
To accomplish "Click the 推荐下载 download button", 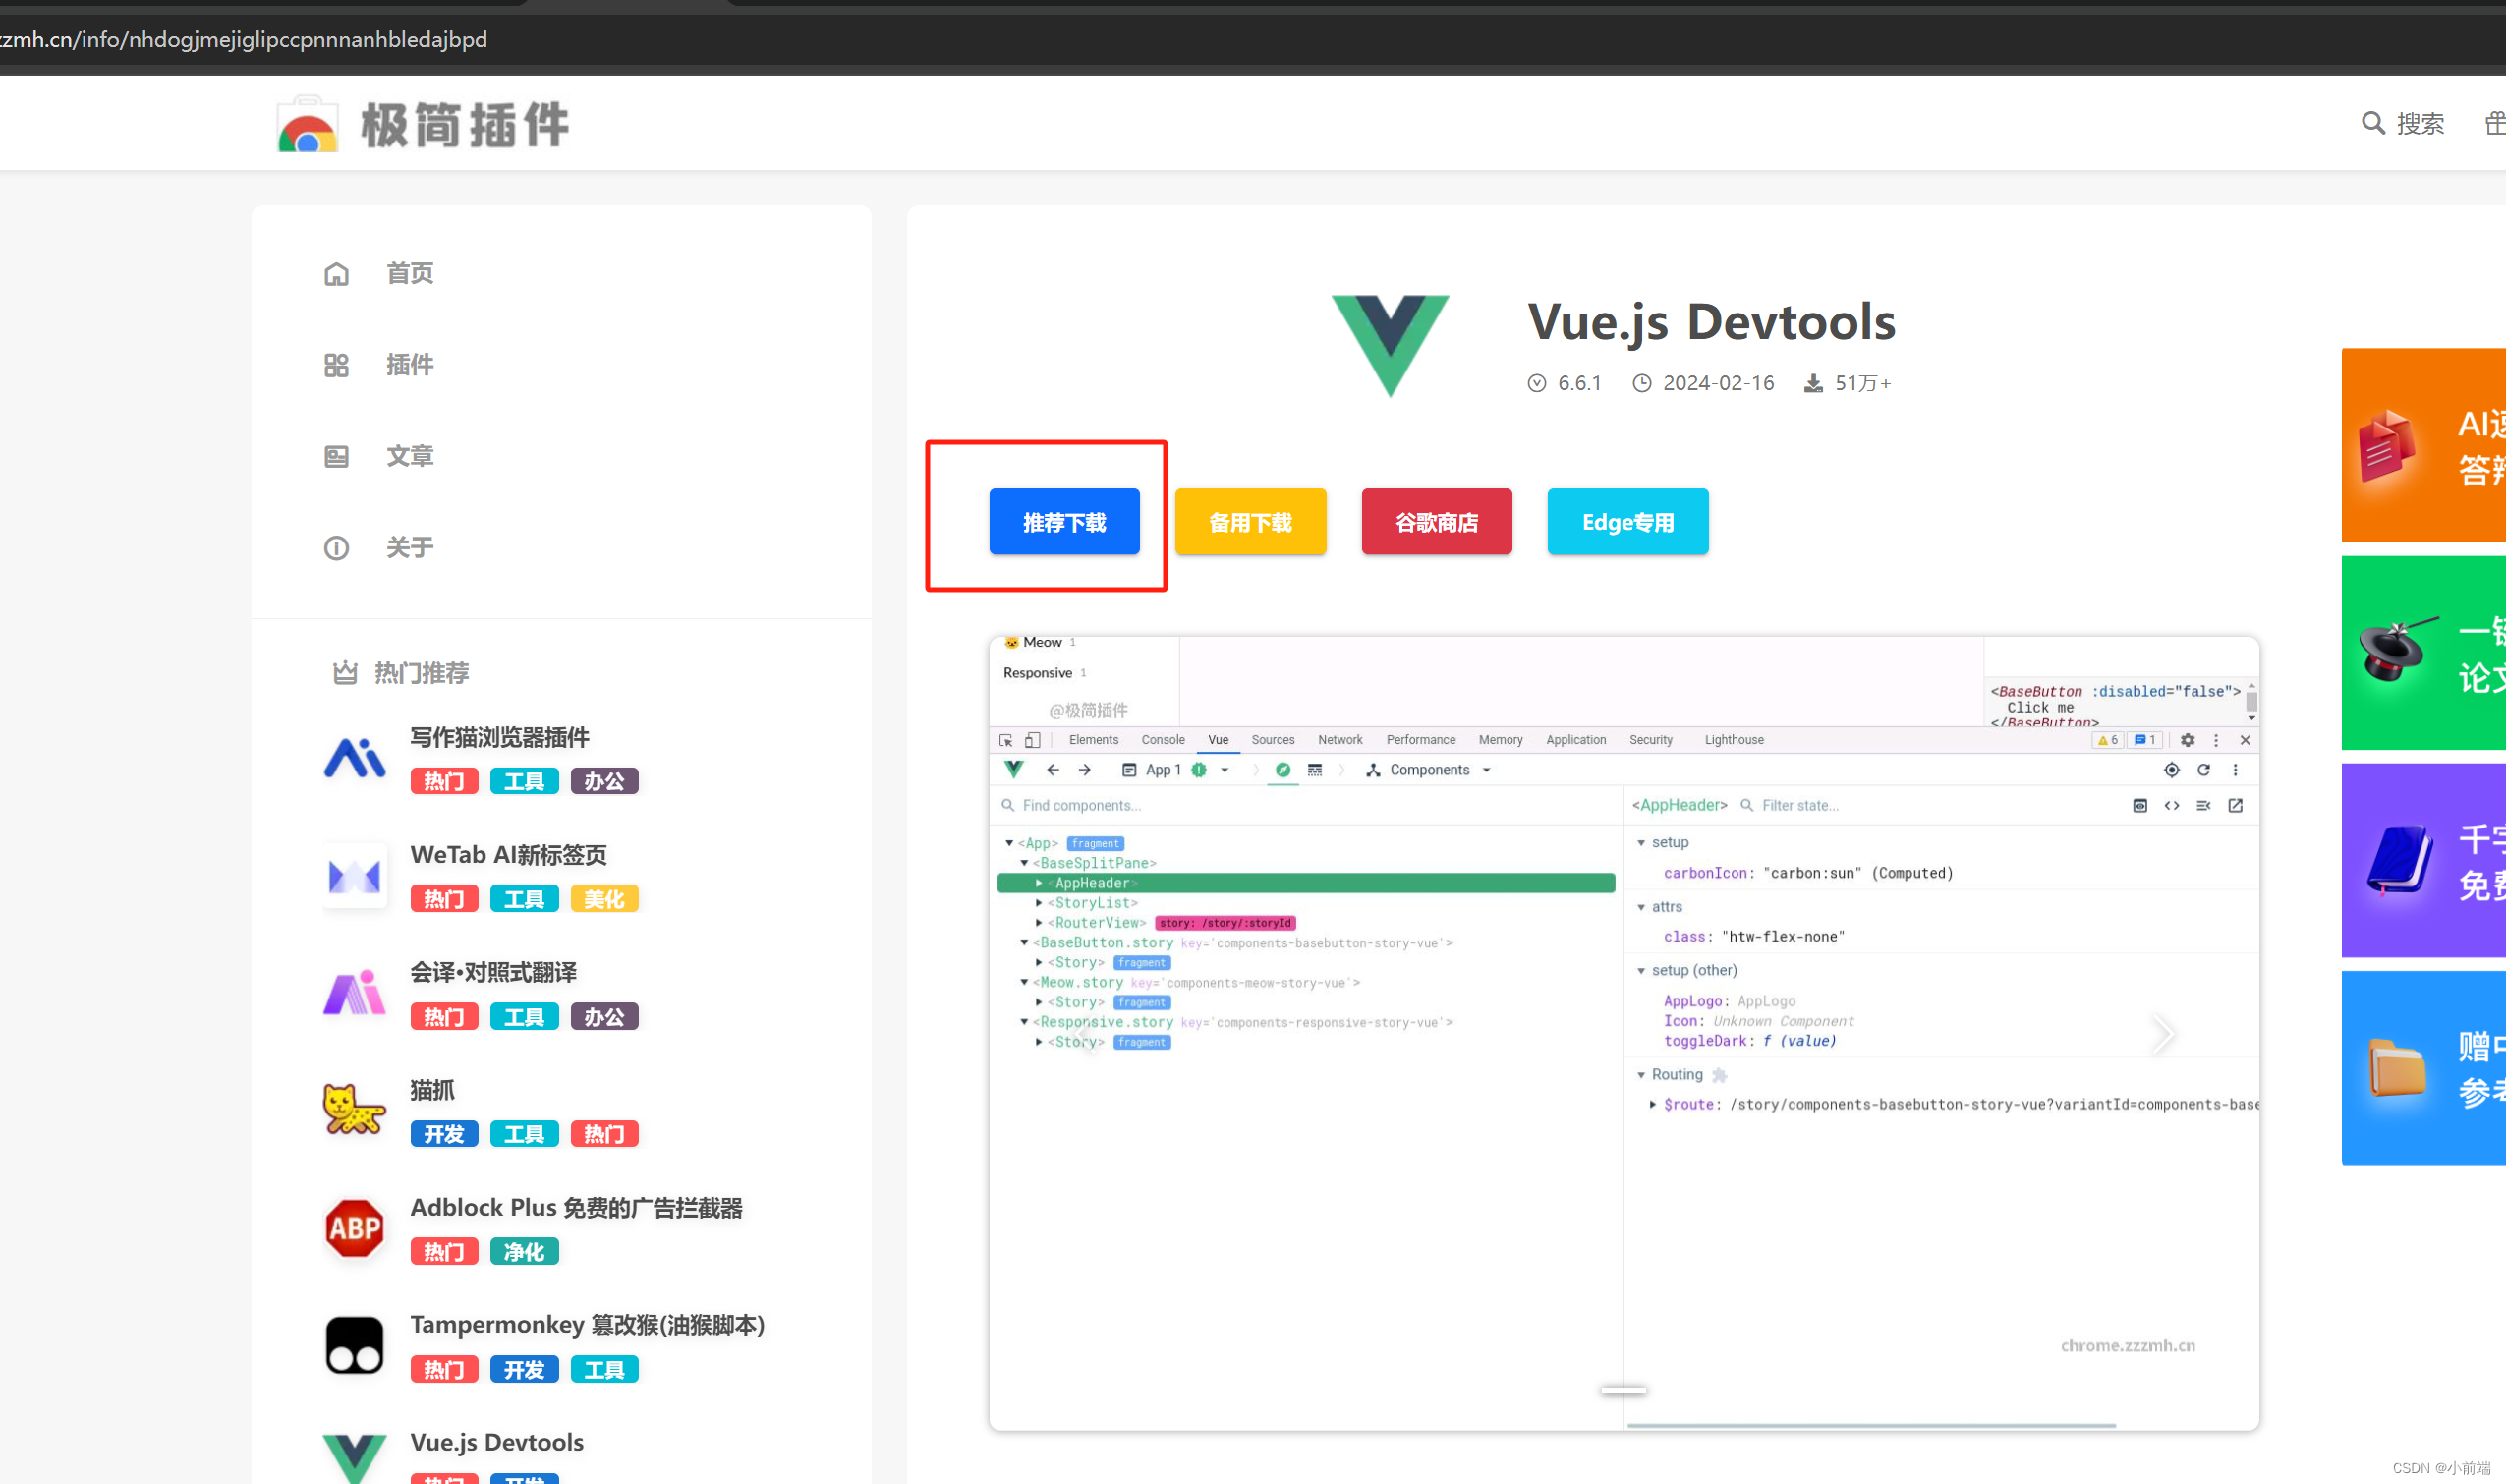I will click(1064, 522).
